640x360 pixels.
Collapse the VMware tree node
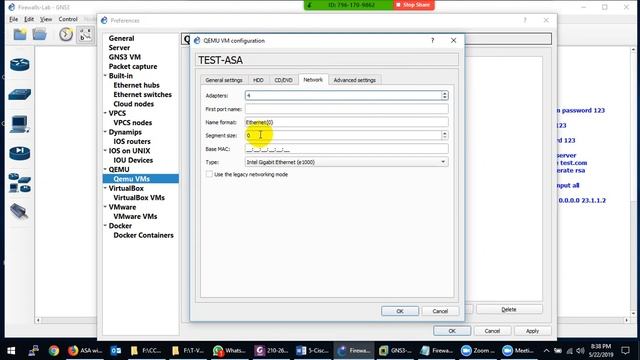pyautogui.click(x=105, y=207)
